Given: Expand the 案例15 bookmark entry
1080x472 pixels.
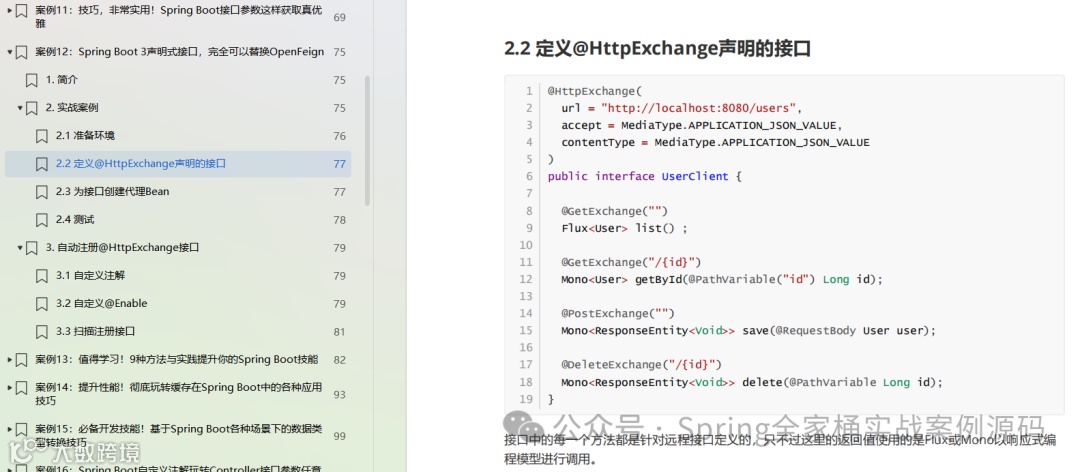Looking at the screenshot, I should pos(9,429).
